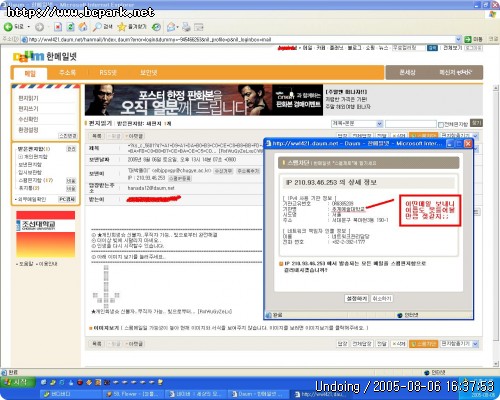Click the Mail envelope toolbar icon
This screenshot has width=500, height=400.
click(171, 27)
